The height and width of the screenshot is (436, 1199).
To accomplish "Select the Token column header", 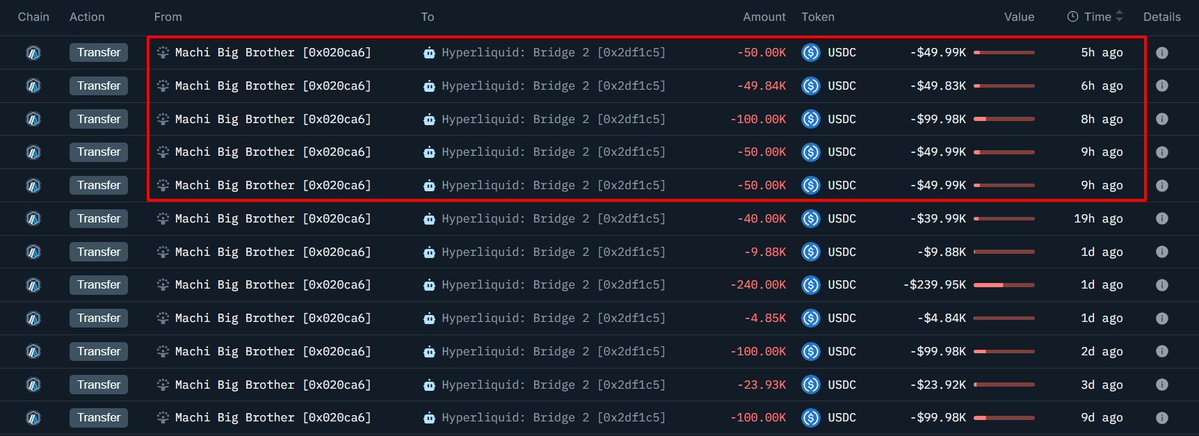I will click(818, 17).
